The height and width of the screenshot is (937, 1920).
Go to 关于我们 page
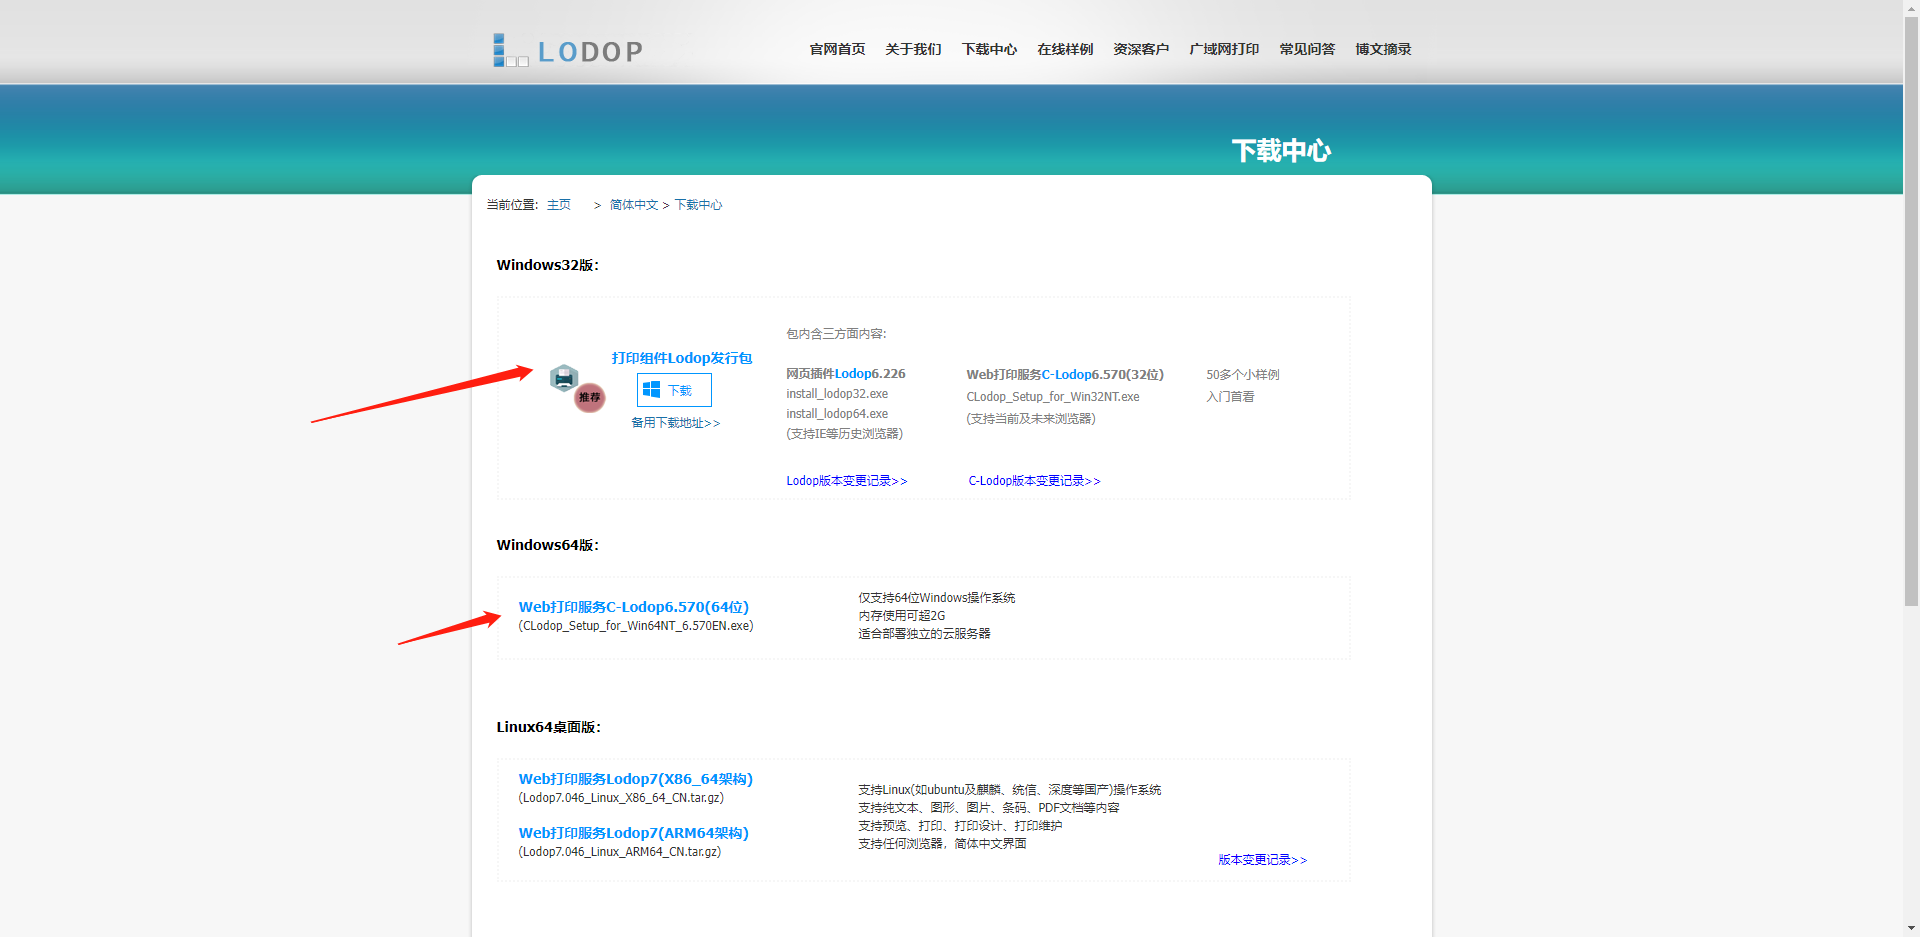(913, 49)
